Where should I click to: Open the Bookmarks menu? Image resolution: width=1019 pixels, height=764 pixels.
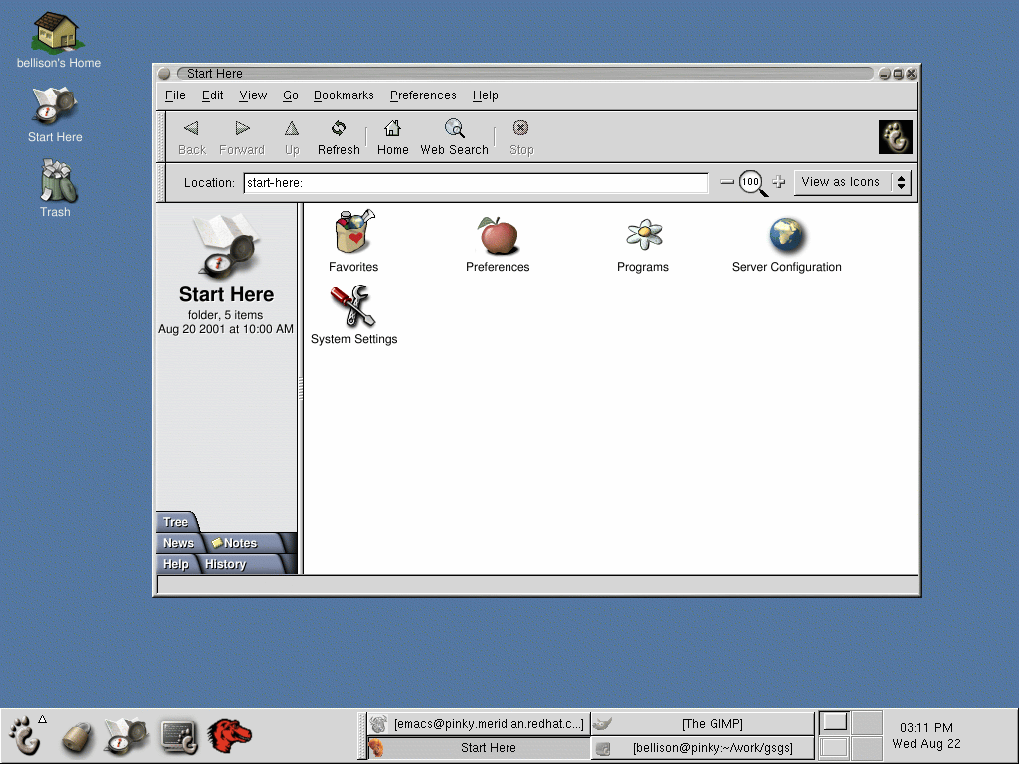click(x=343, y=96)
